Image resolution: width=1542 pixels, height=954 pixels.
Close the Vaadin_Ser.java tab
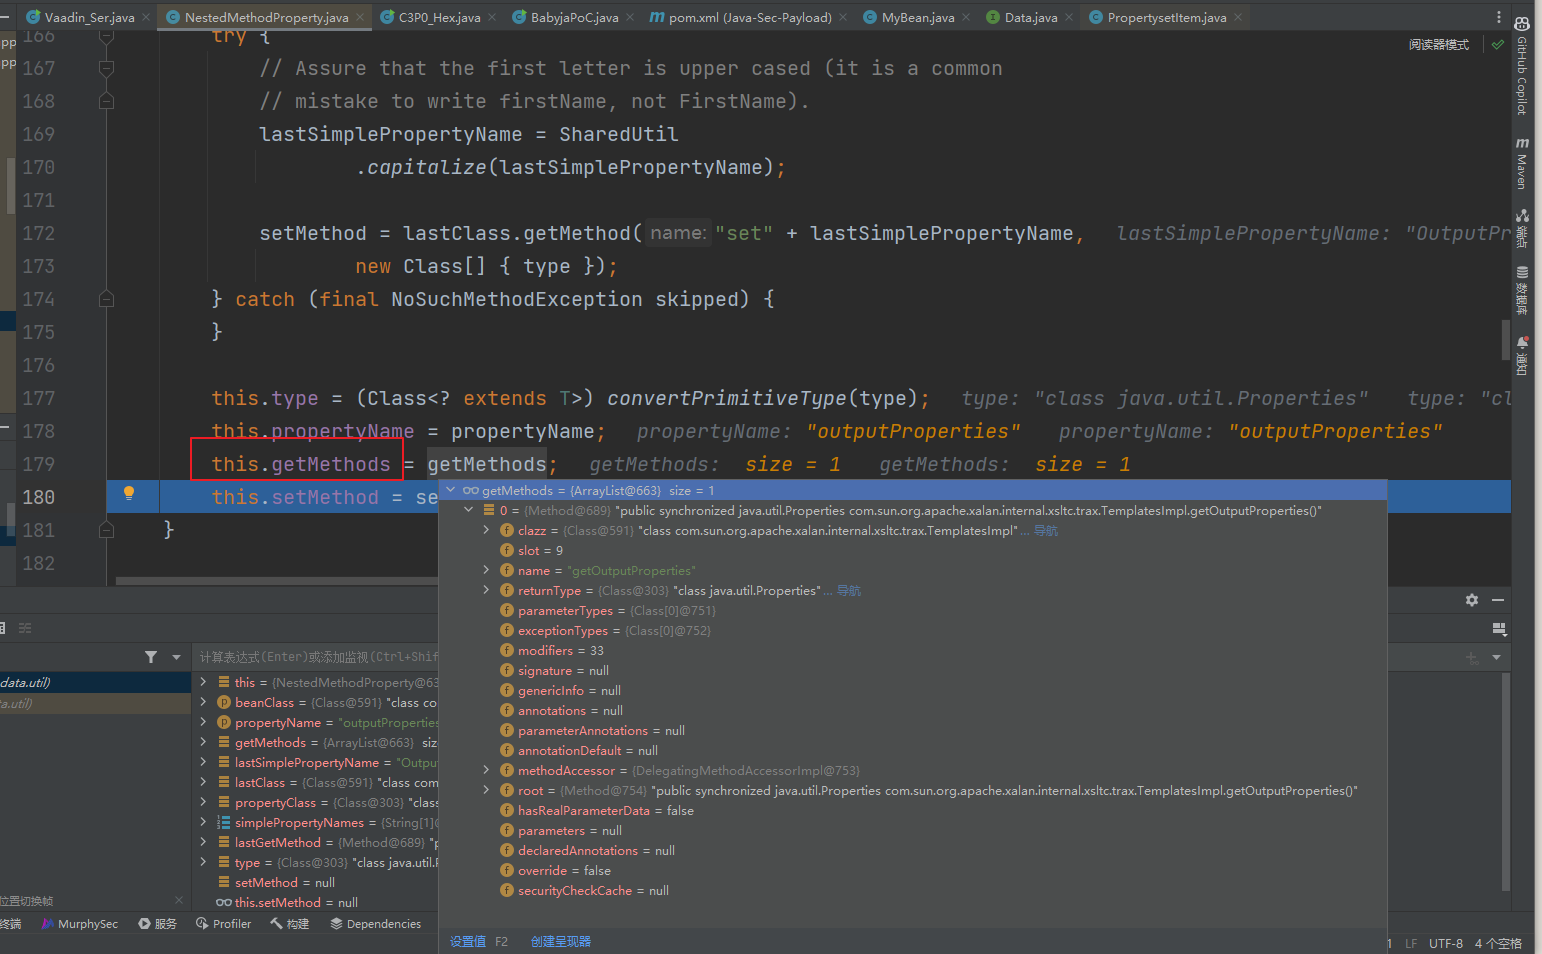tap(146, 17)
